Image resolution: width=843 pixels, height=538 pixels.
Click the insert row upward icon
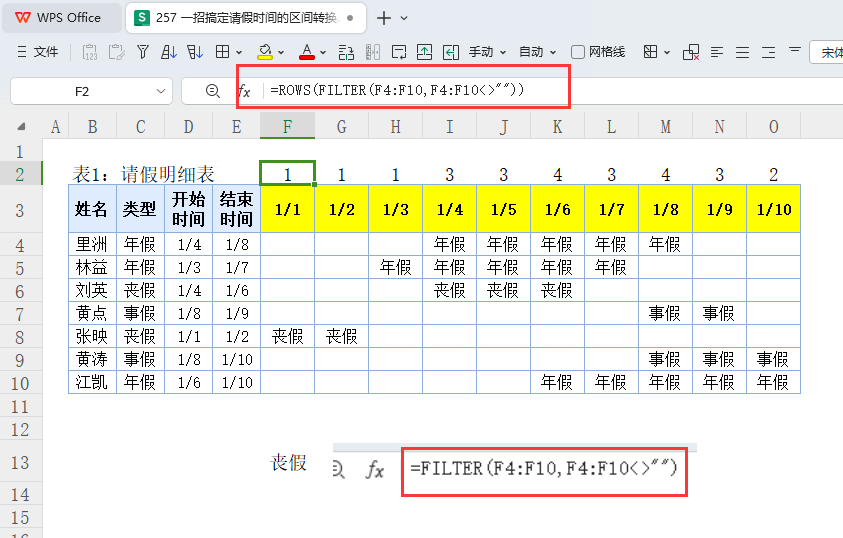tap(425, 52)
